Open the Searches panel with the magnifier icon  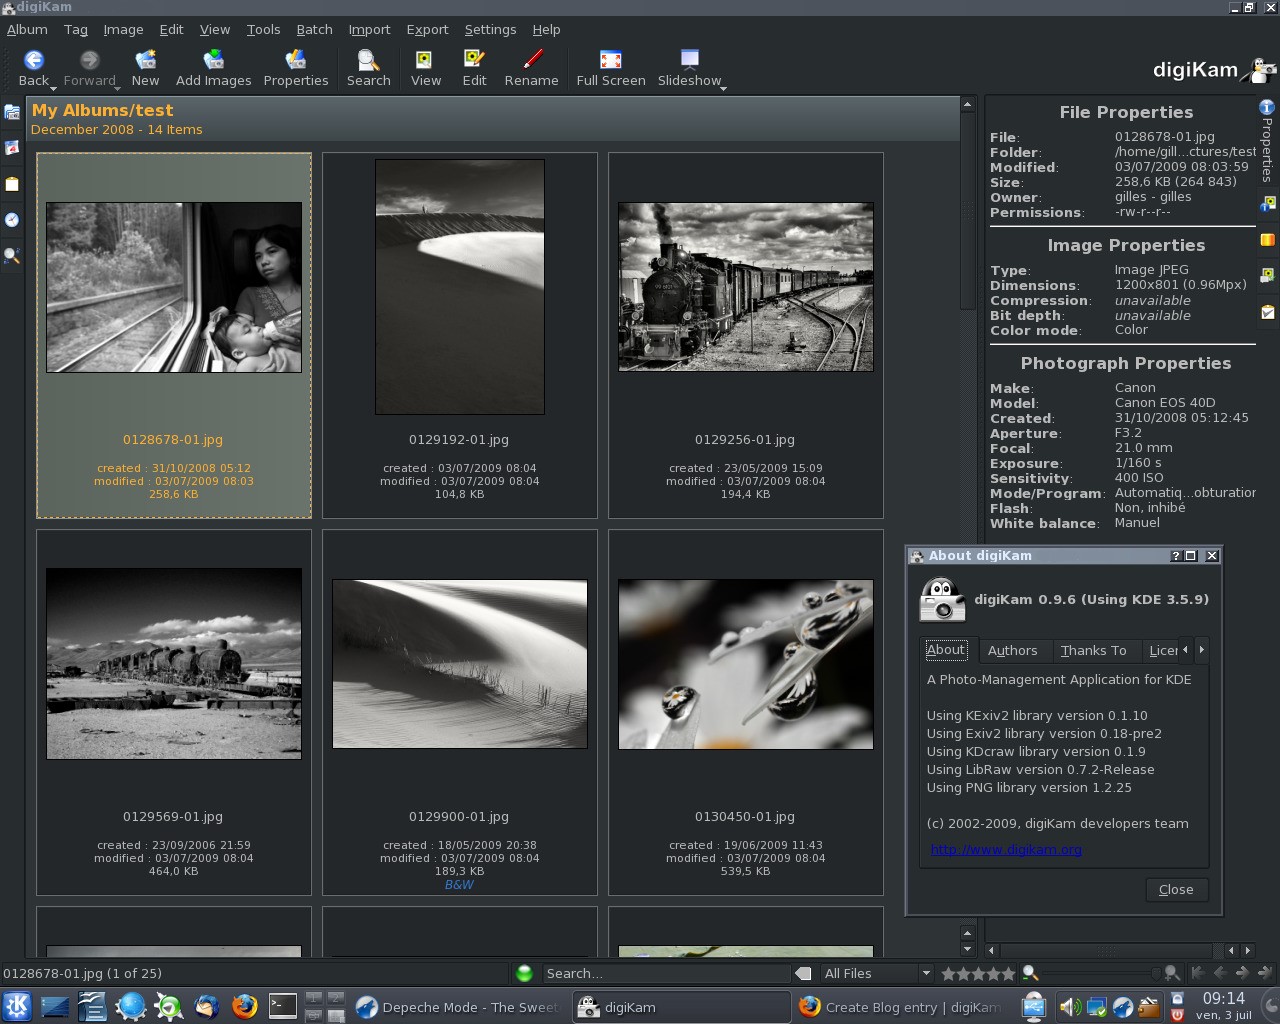coord(12,257)
